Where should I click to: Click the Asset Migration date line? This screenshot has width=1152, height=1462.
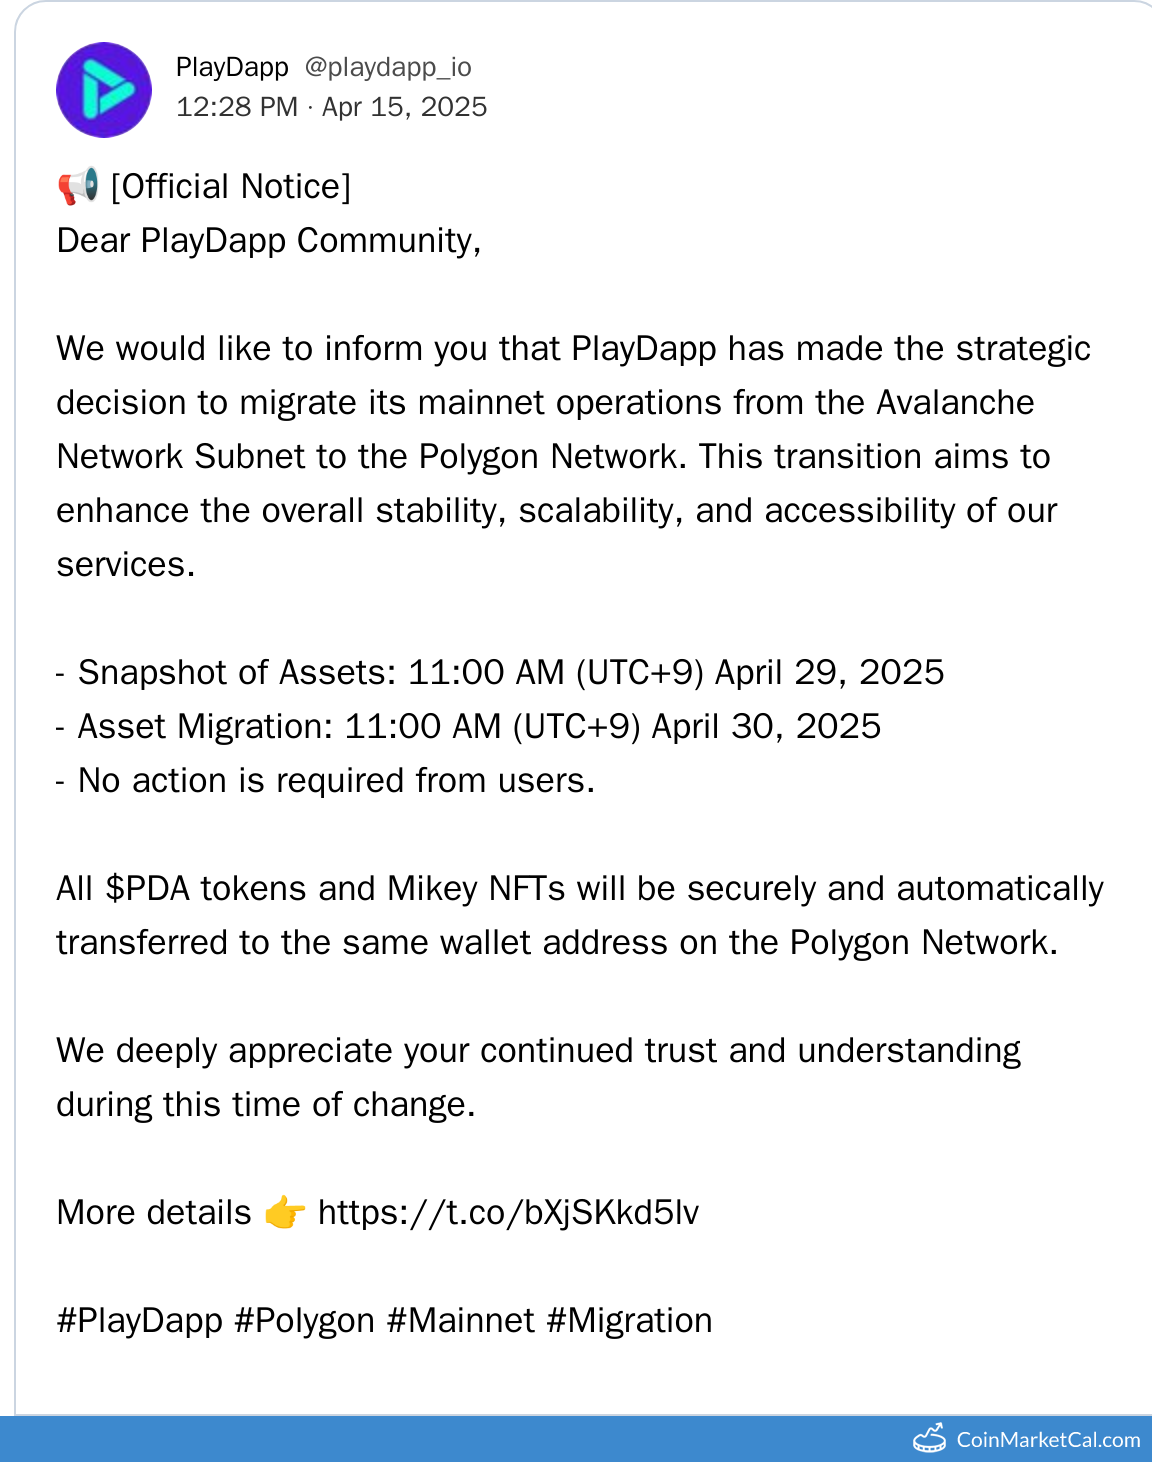pos(479,726)
